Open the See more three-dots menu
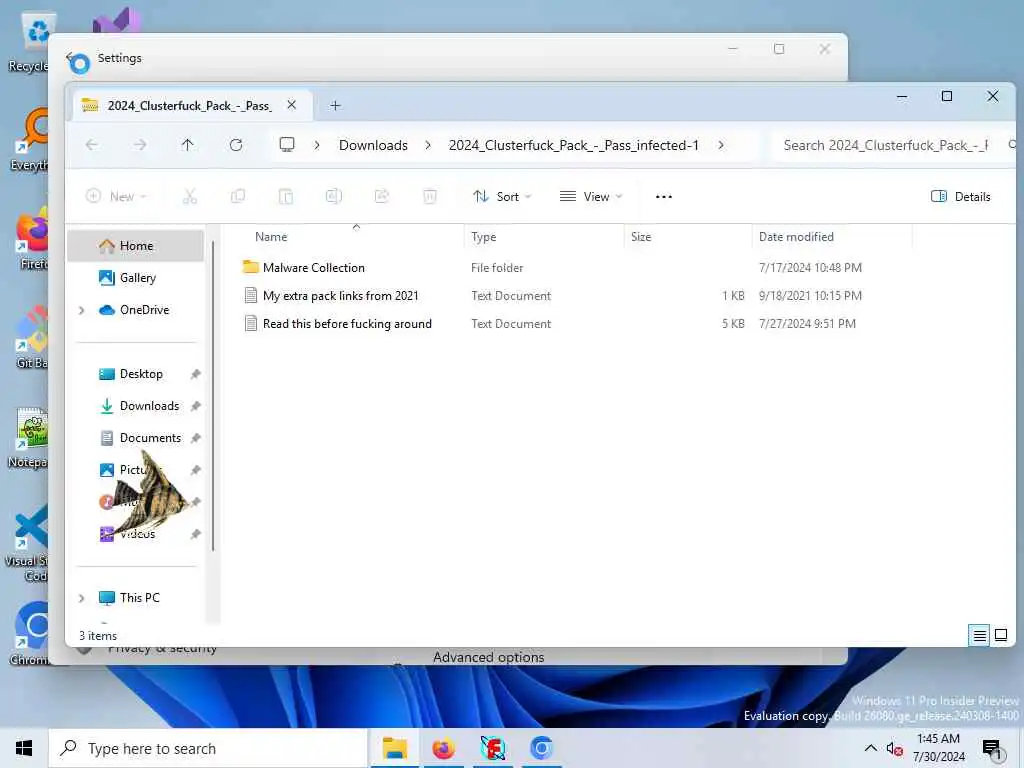 [664, 197]
